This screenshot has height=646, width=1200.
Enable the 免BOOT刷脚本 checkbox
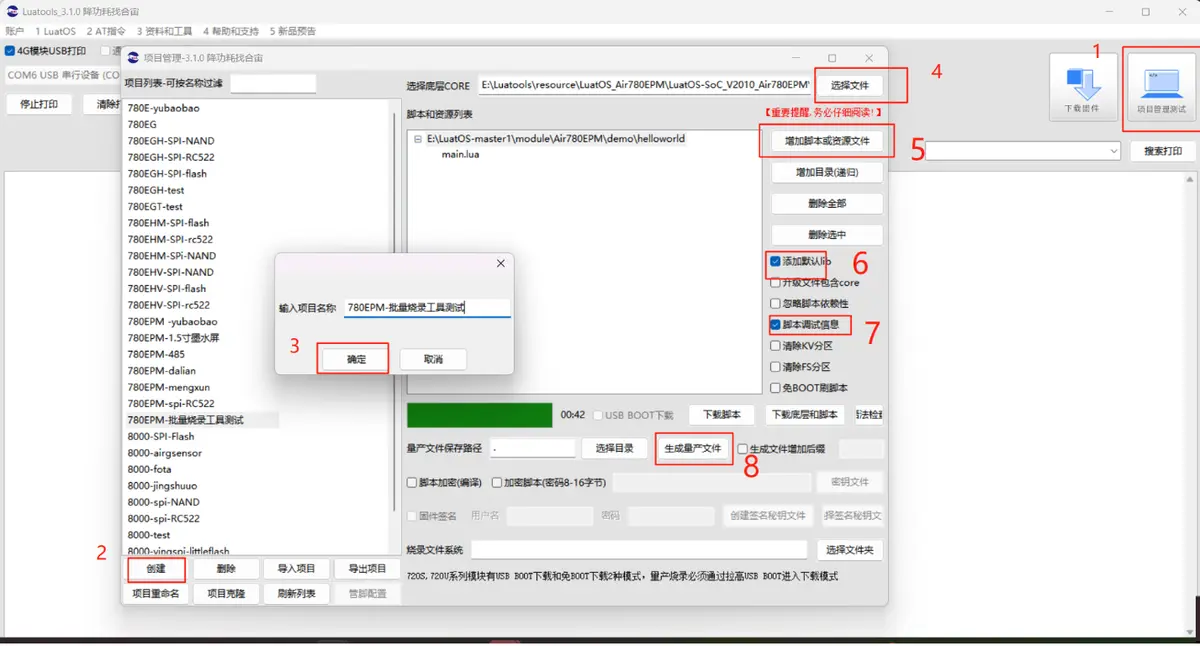tap(776, 388)
